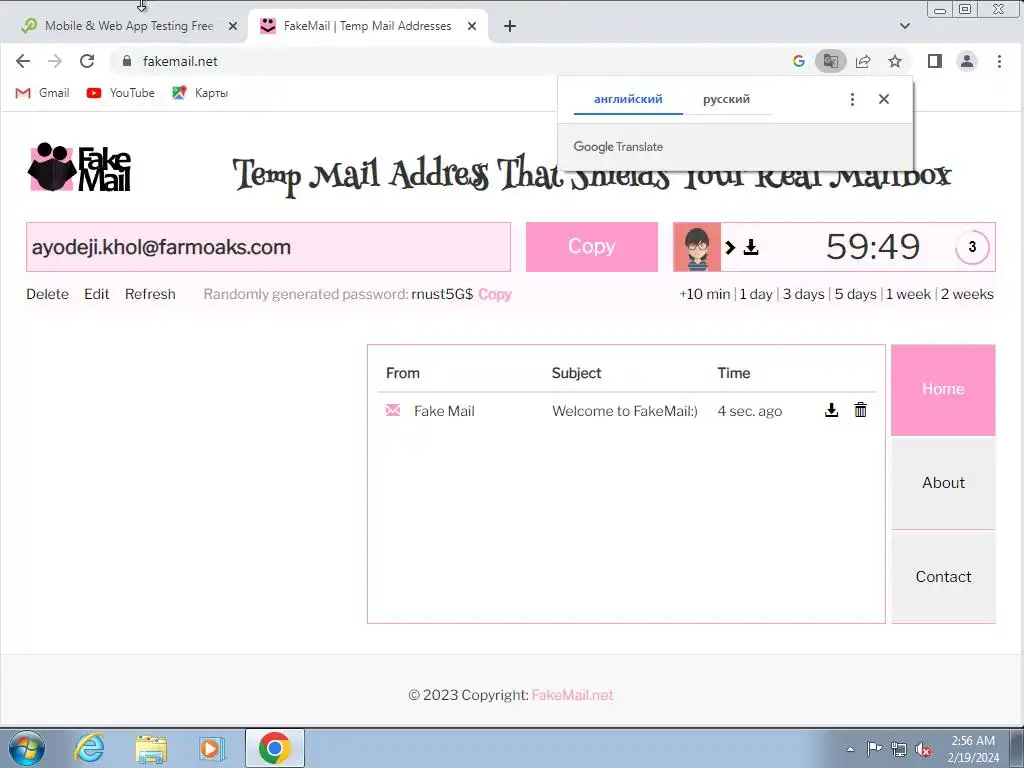
Task: Click the envelope icon on Fake Mail row
Action: (392, 410)
